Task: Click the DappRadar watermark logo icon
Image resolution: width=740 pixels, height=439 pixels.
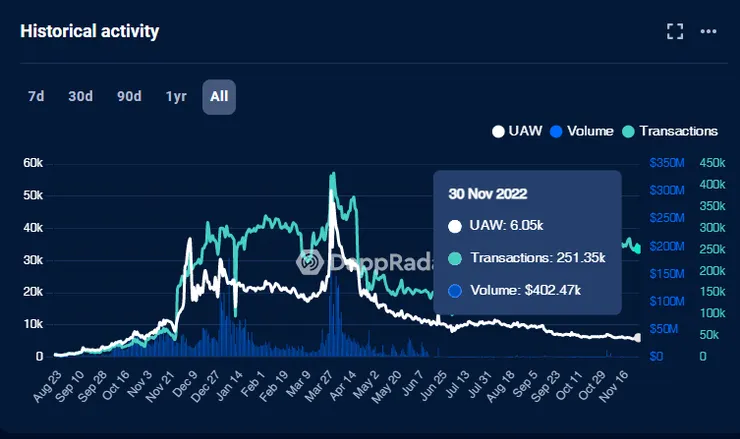Action: (x=309, y=262)
